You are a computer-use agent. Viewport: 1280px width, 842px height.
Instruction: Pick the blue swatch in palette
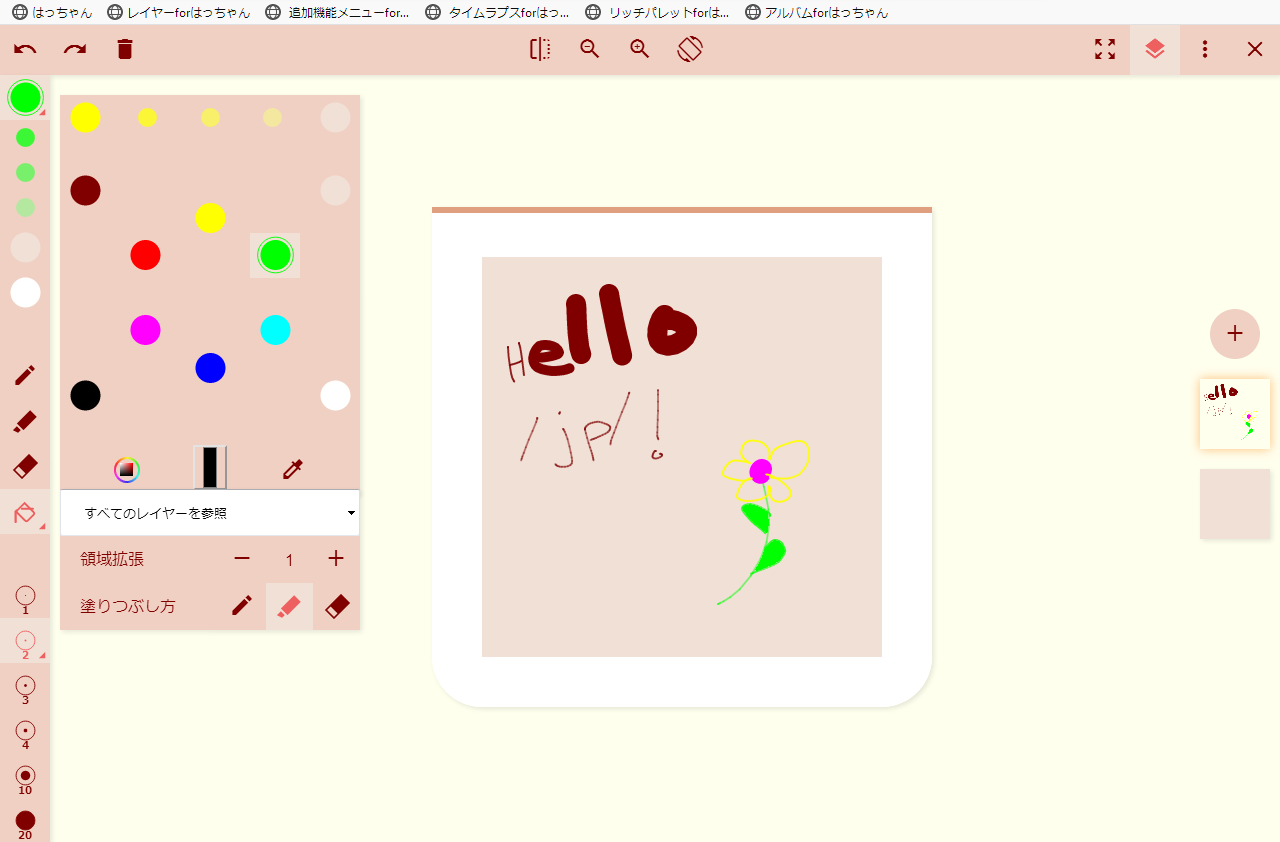(x=210, y=368)
